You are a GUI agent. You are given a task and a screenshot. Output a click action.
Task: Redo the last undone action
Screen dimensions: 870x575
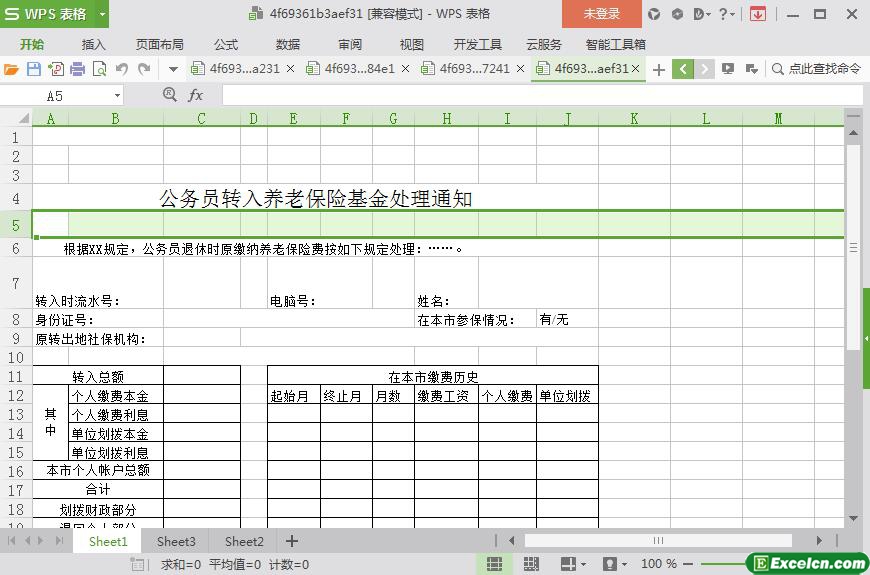point(144,69)
